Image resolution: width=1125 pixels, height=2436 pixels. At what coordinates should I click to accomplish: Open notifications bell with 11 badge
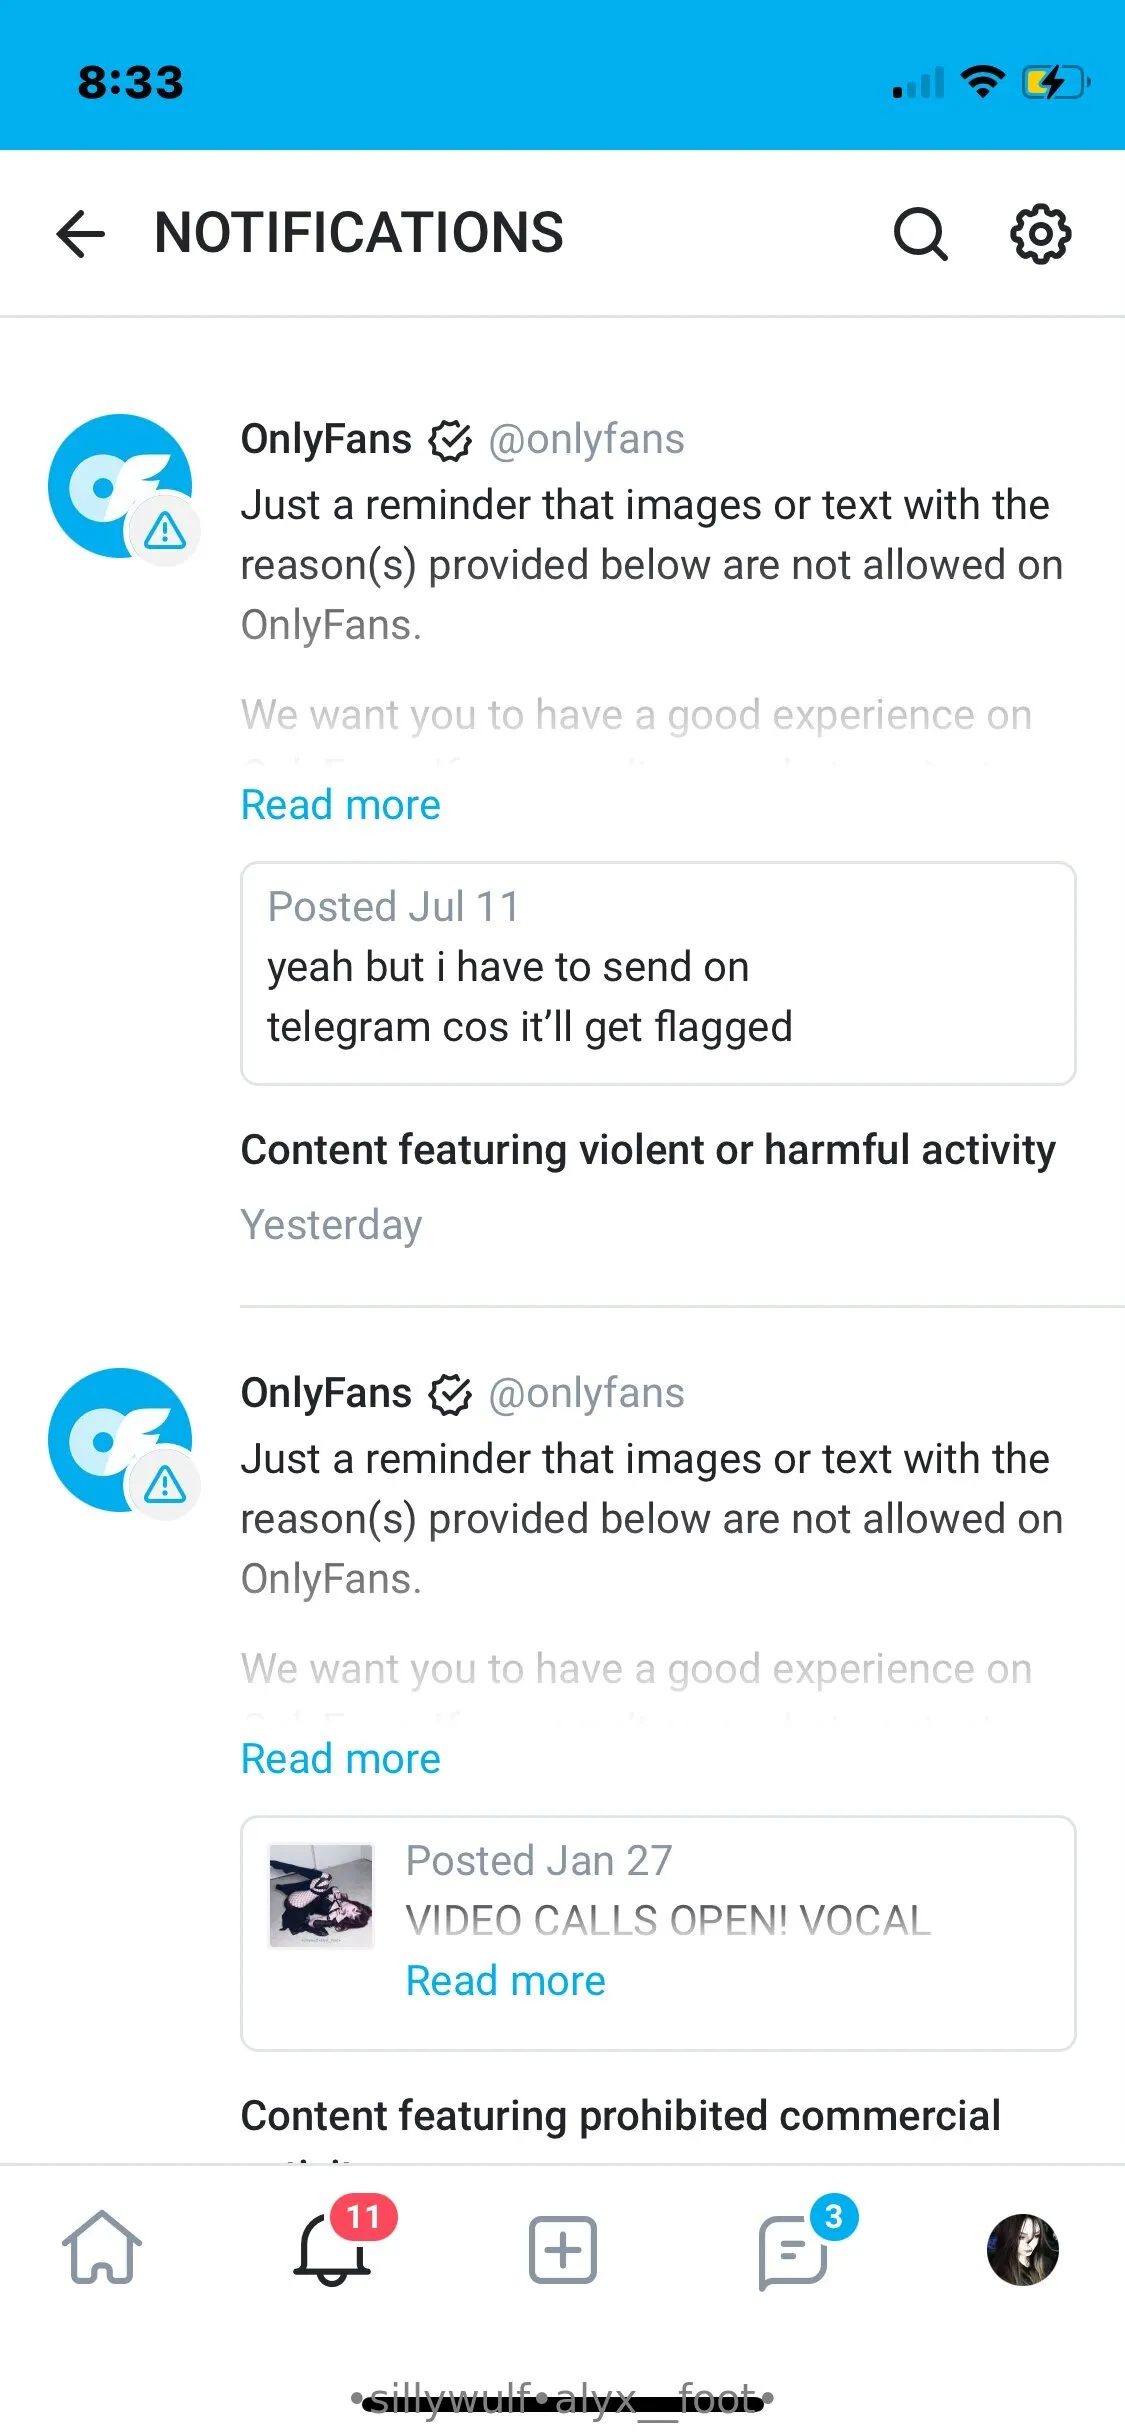[x=334, y=2248]
